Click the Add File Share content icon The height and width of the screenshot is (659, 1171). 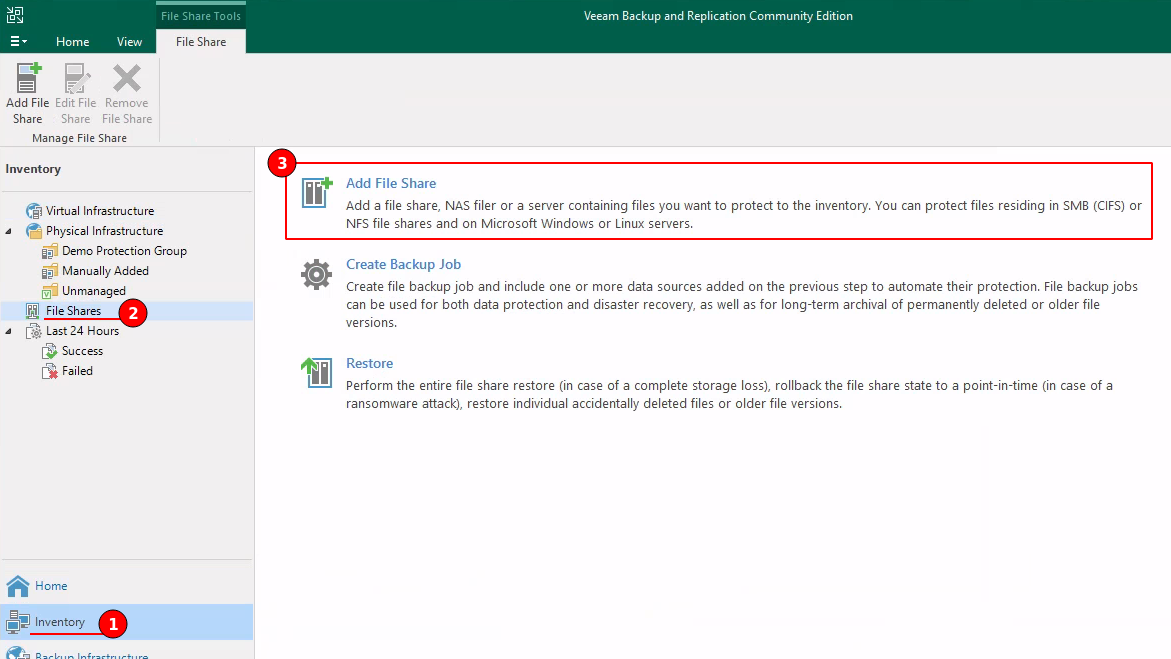click(317, 193)
